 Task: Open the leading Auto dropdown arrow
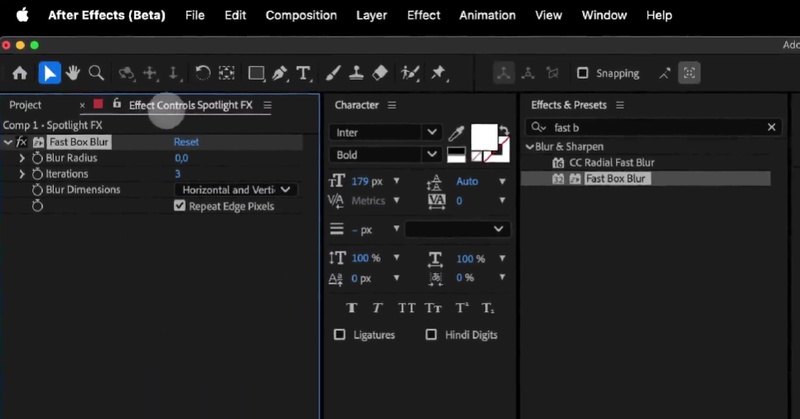[502, 181]
